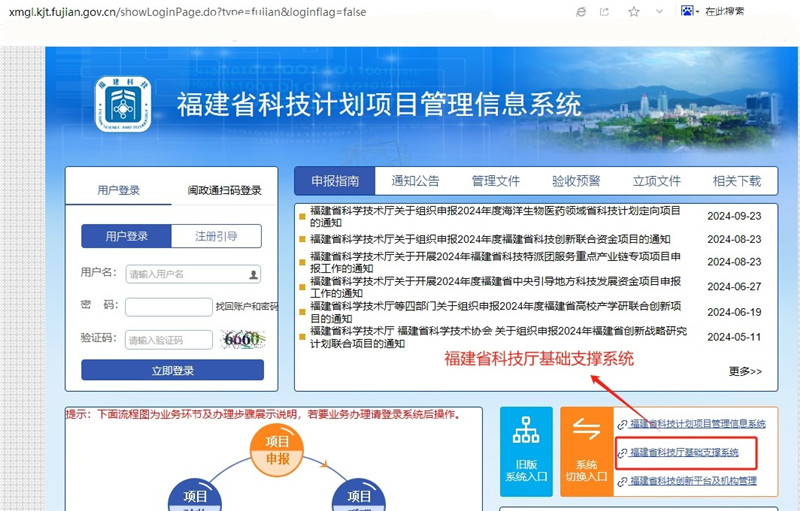Click the Fujian science department logo

click(x=126, y=108)
